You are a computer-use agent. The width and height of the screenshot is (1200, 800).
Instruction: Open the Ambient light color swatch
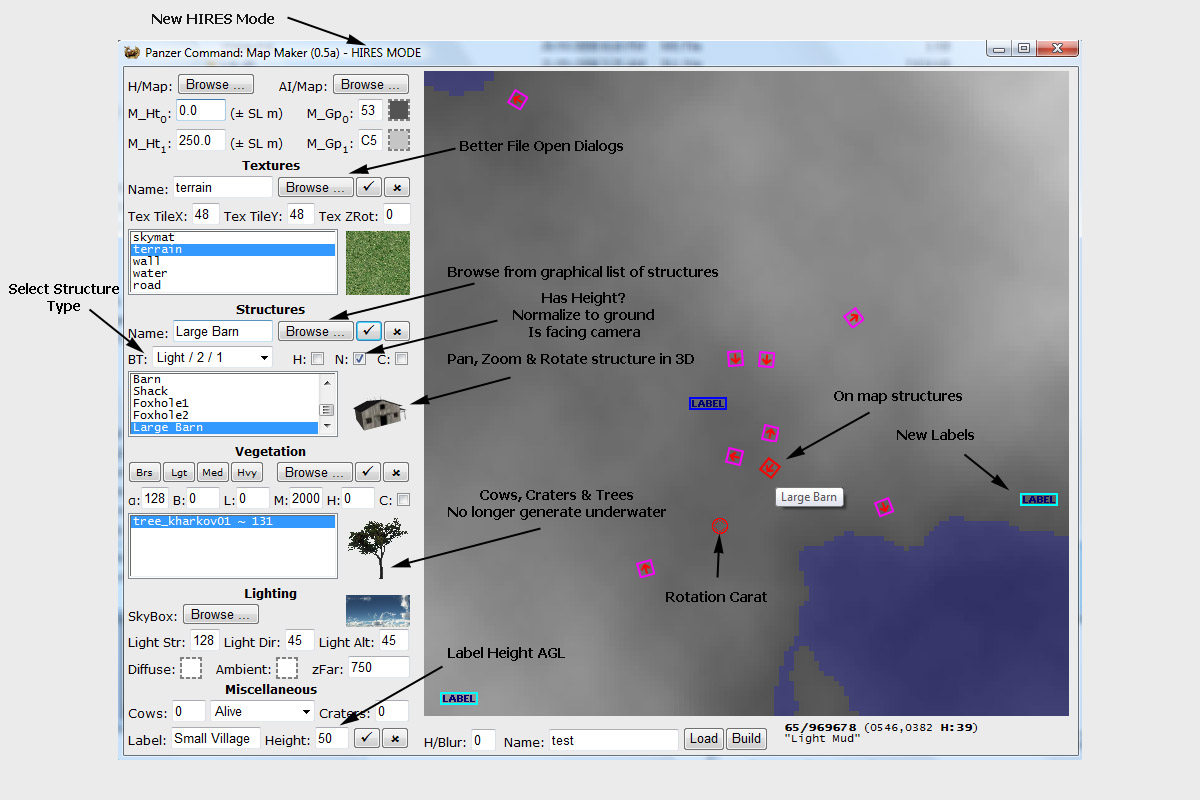point(287,667)
